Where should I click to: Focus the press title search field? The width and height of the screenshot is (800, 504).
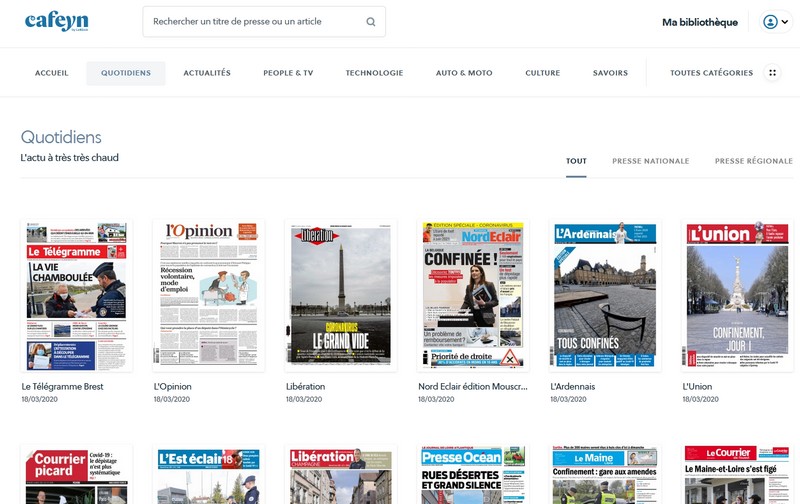pos(264,21)
